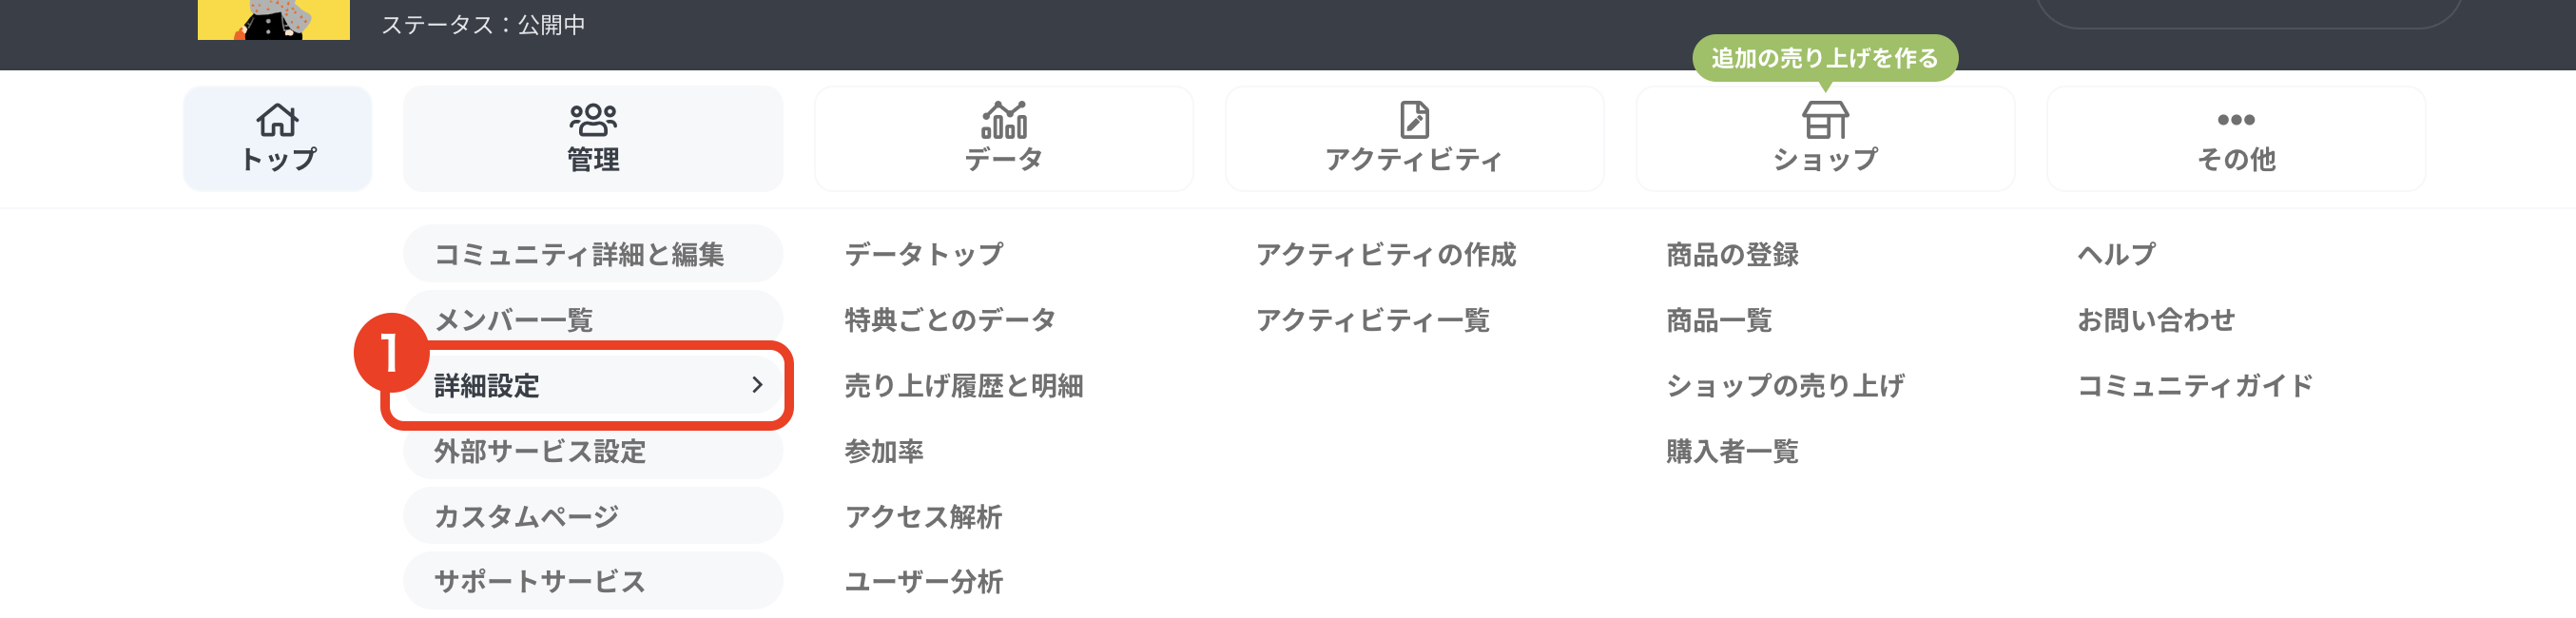The image size is (2576, 618).
Task: Select メンバー一覧 from the menu
Action: (x=513, y=320)
